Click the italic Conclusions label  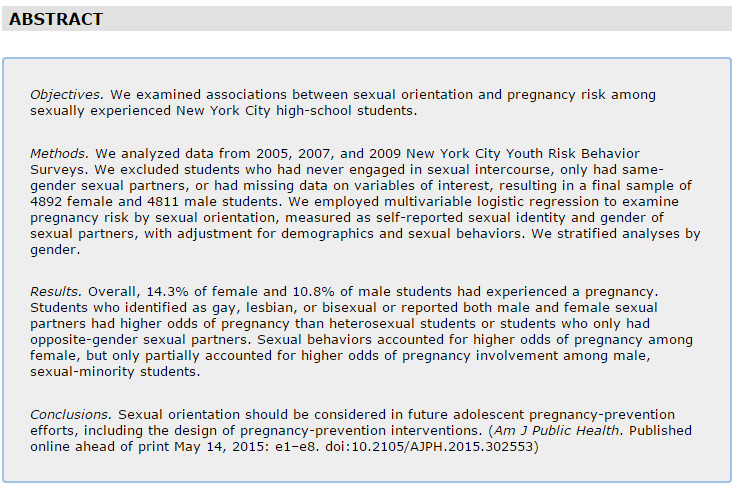(x=71, y=414)
